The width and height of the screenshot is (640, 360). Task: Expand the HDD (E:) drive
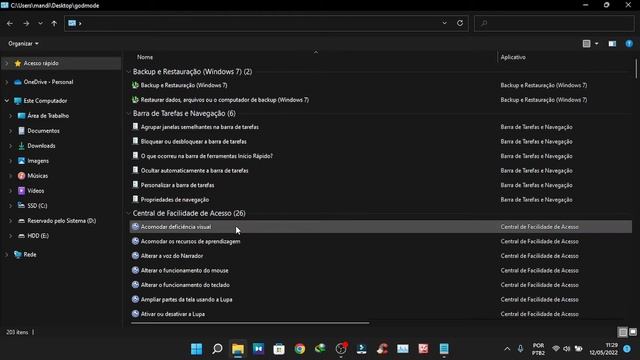pyautogui.click(x=11, y=236)
